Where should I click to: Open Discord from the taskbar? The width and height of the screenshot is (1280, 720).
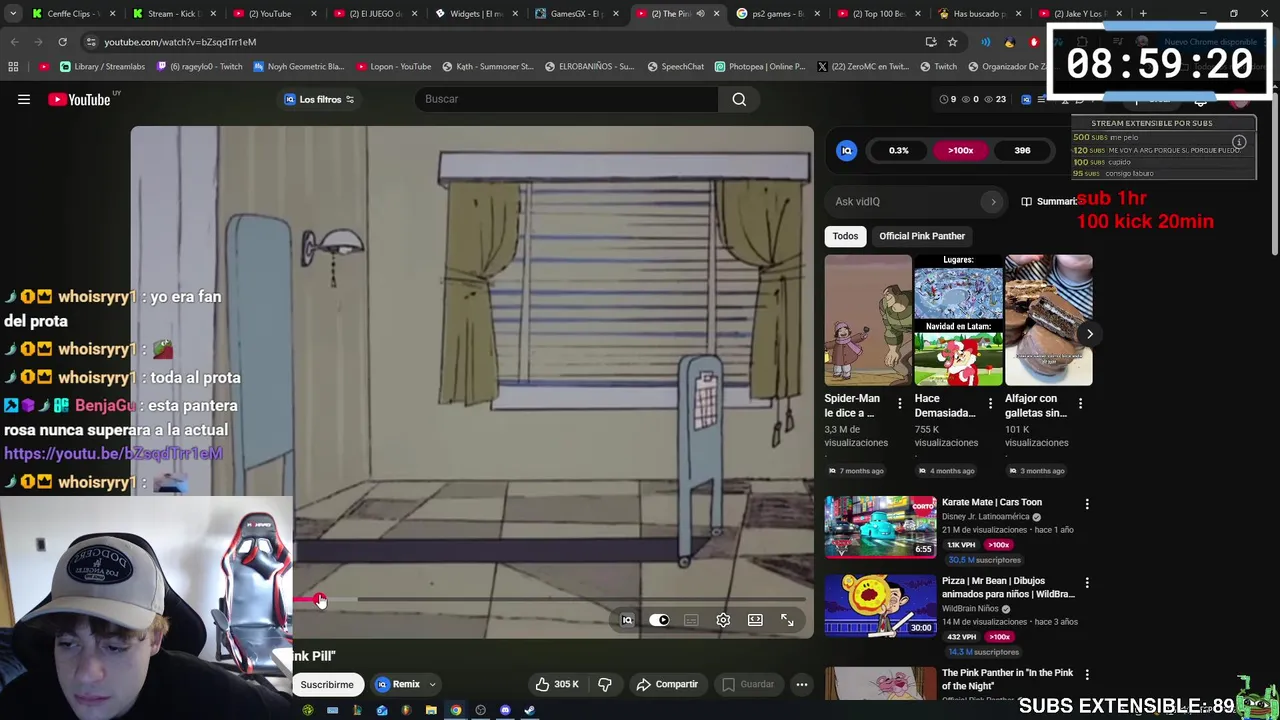(505, 710)
